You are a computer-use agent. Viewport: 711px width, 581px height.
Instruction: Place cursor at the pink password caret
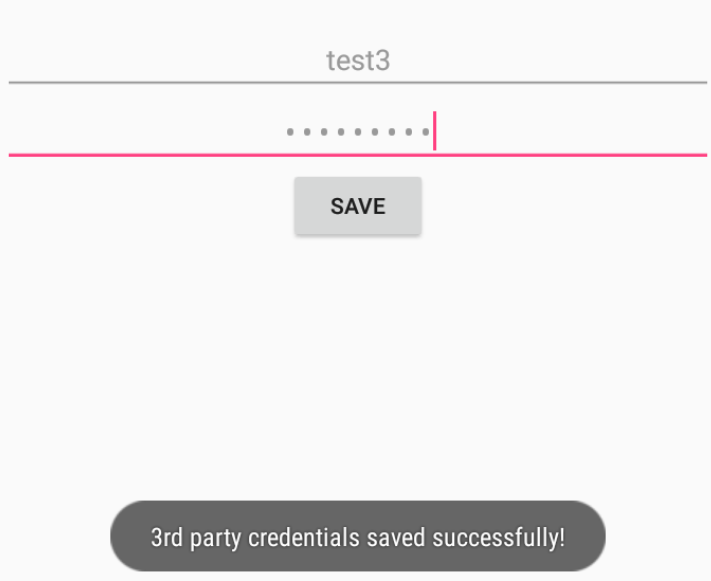tap(434, 131)
